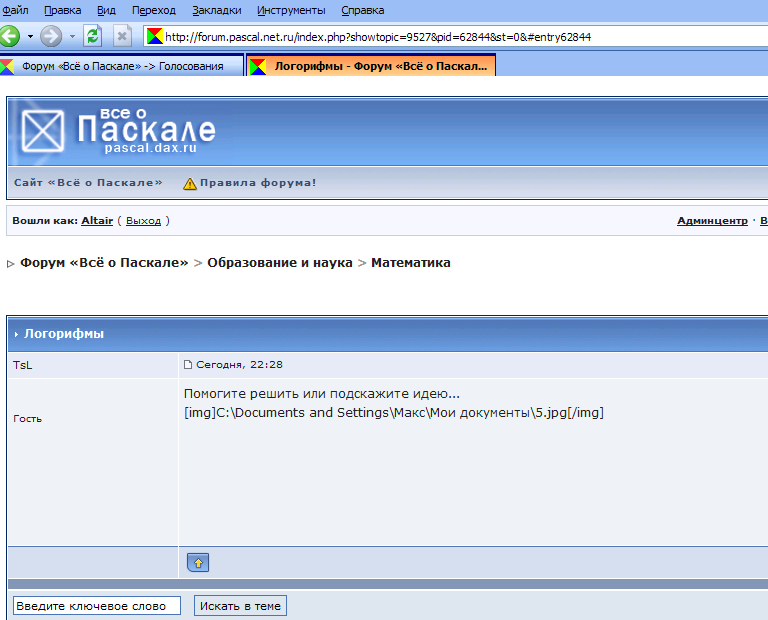Click the keyword search input field
768x620 pixels.
point(97,606)
